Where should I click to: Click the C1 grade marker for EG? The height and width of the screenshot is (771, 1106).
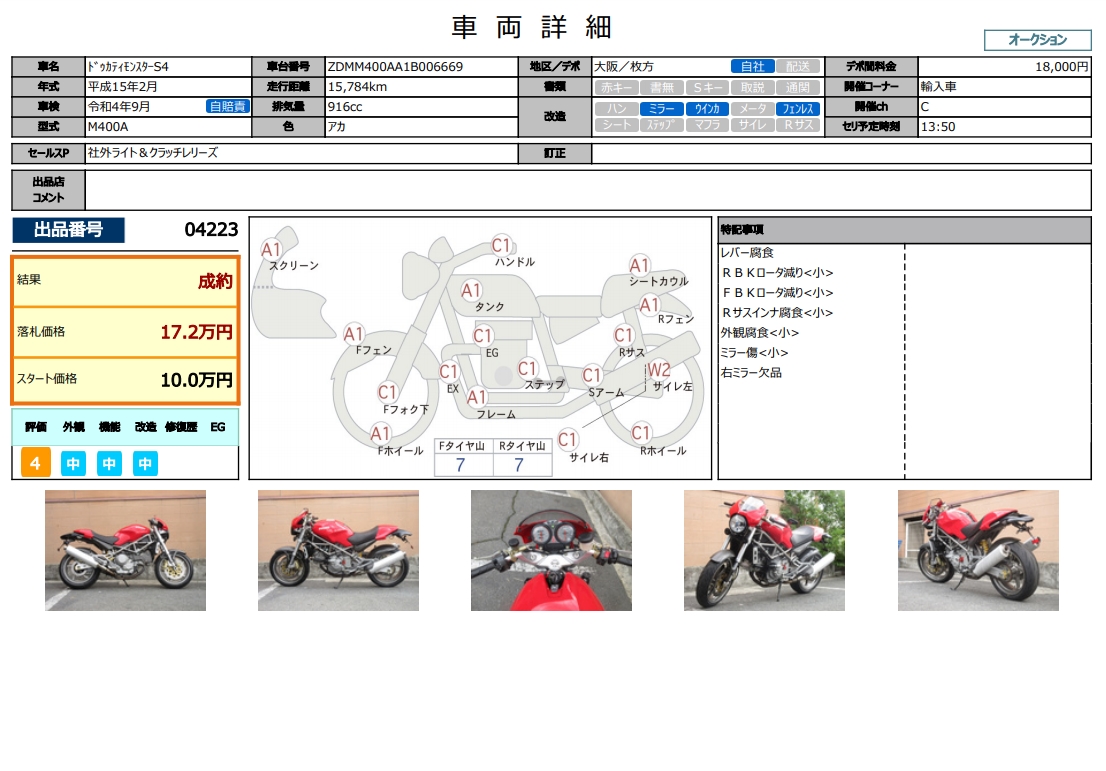point(482,336)
